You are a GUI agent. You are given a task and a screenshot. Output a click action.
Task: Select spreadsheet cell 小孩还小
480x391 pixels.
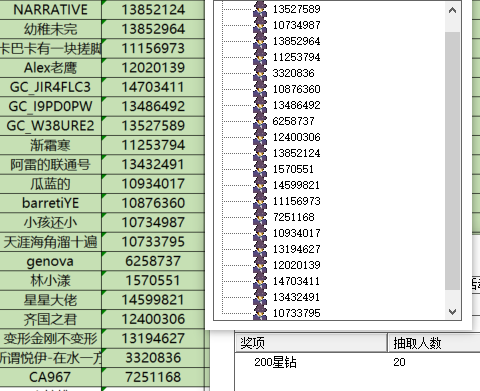pos(51,222)
